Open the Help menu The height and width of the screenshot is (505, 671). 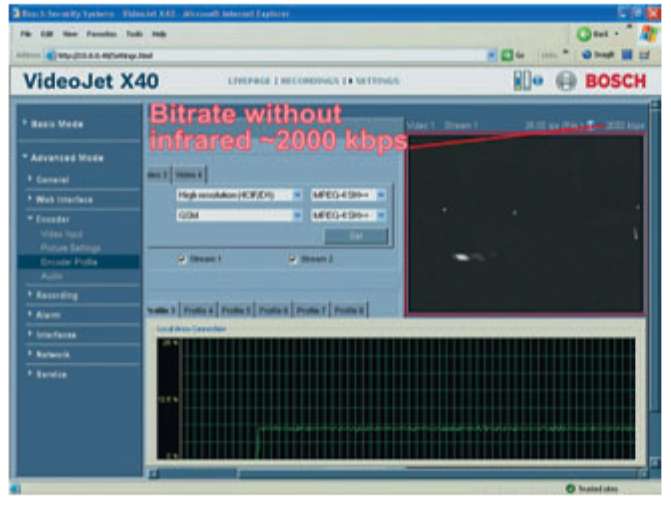(x=159, y=34)
